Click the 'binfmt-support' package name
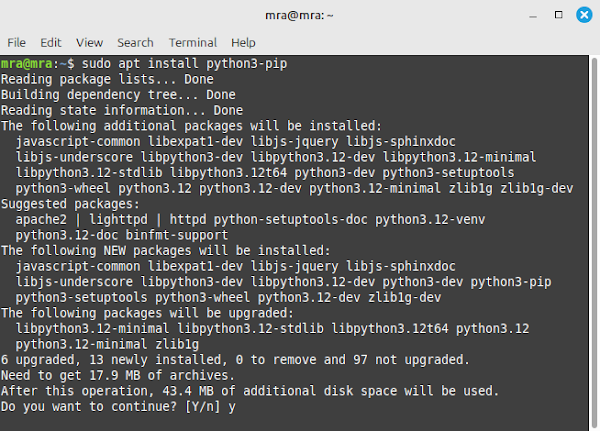This screenshot has height=431, width=600. point(177,235)
